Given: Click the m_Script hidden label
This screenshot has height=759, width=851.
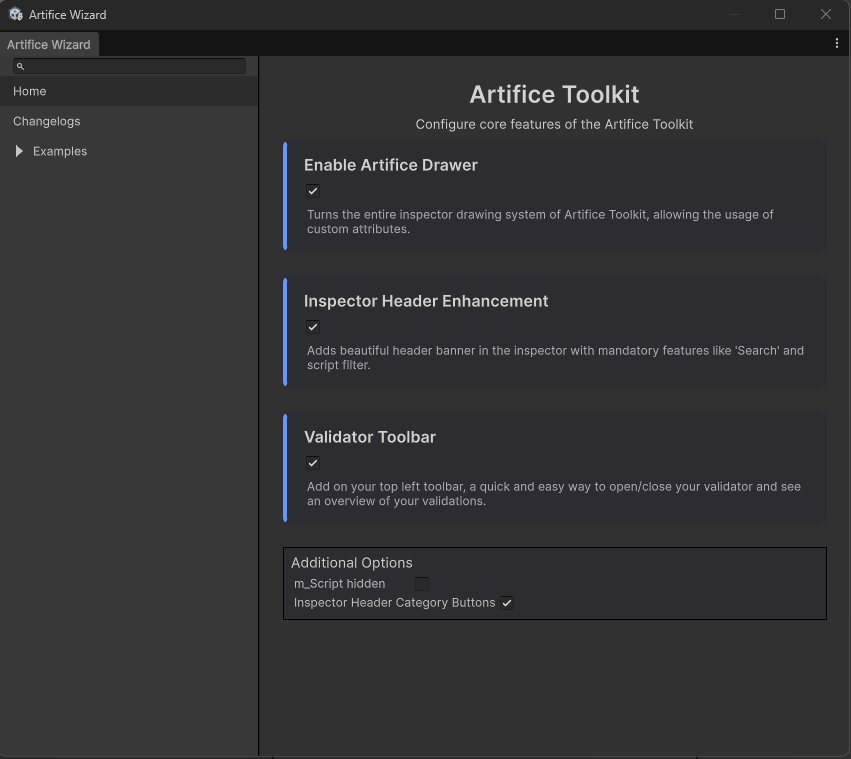Looking at the screenshot, I should click(340, 584).
